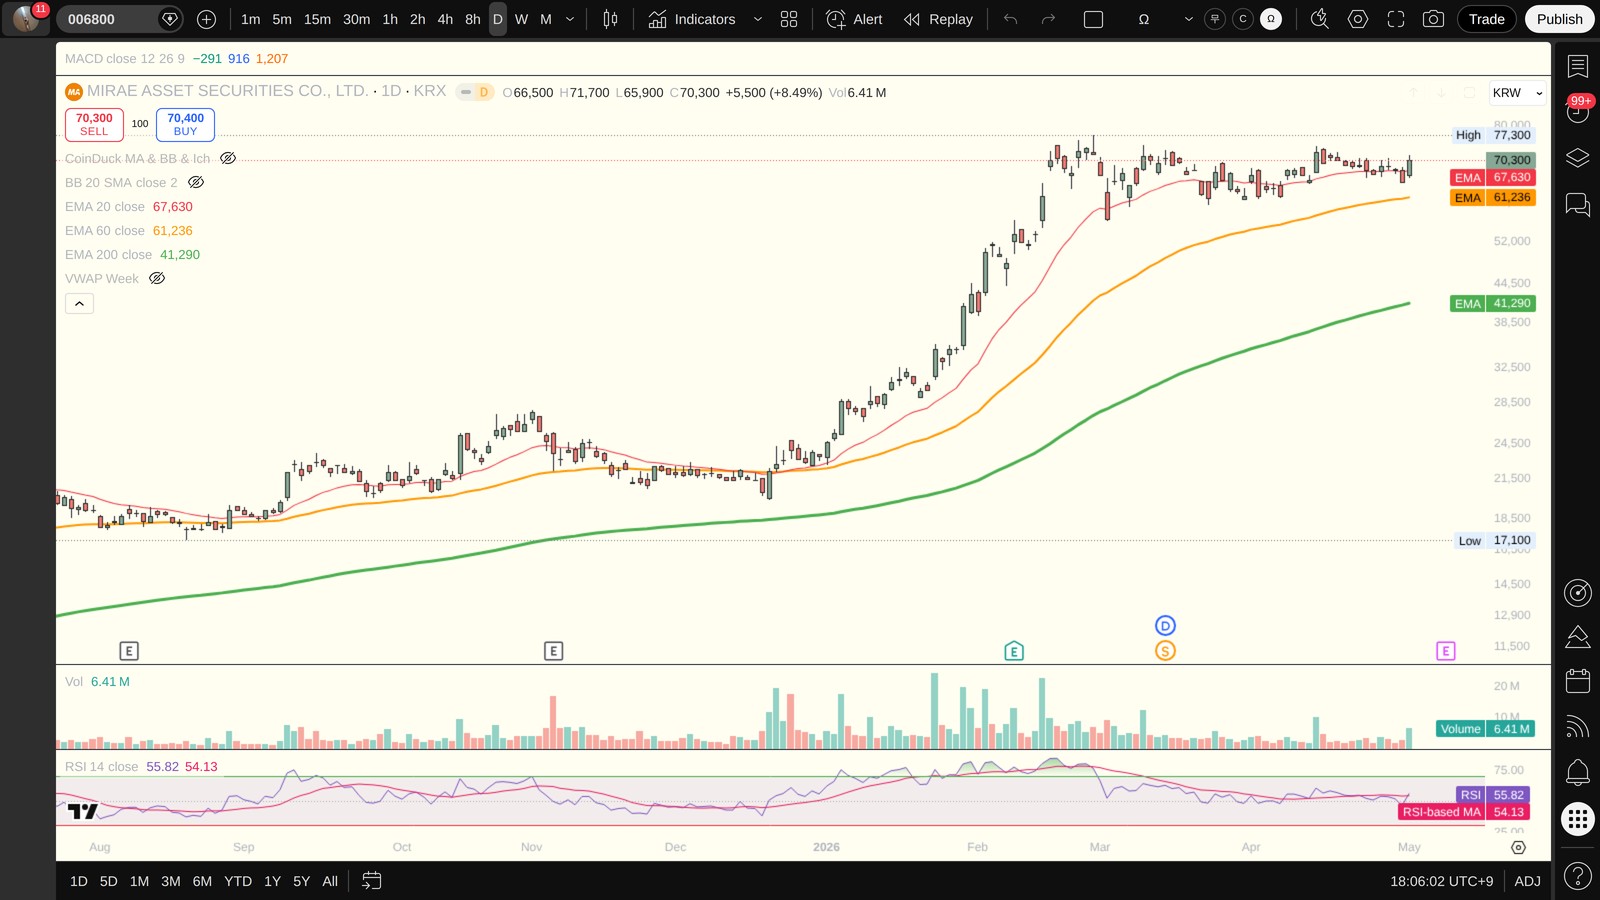Expand the Indicators favorites dropdown arrow
Screen dimensions: 1600x900
coord(757,19)
